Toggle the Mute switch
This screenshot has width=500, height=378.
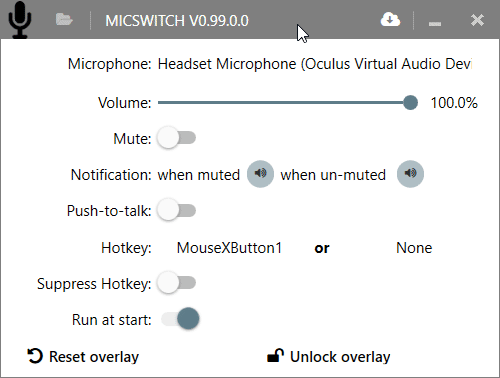coord(177,138)
